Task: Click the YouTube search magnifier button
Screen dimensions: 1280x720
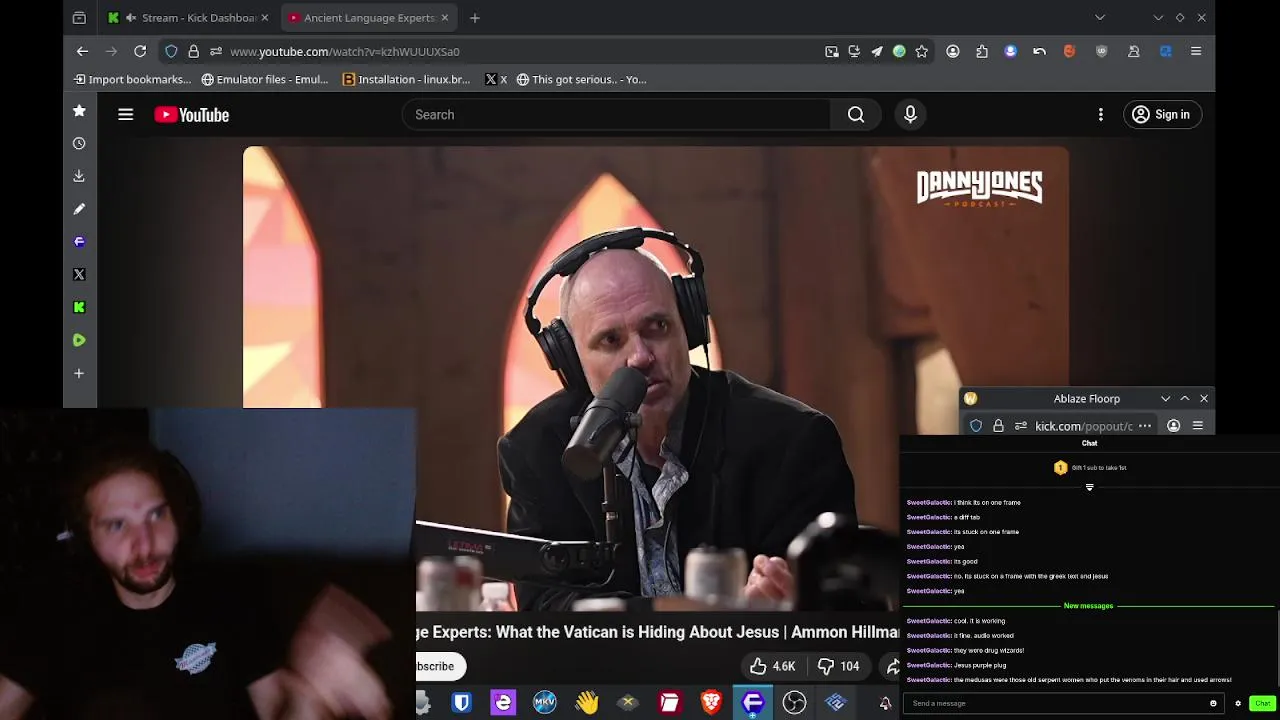Action: coord(856,115)
